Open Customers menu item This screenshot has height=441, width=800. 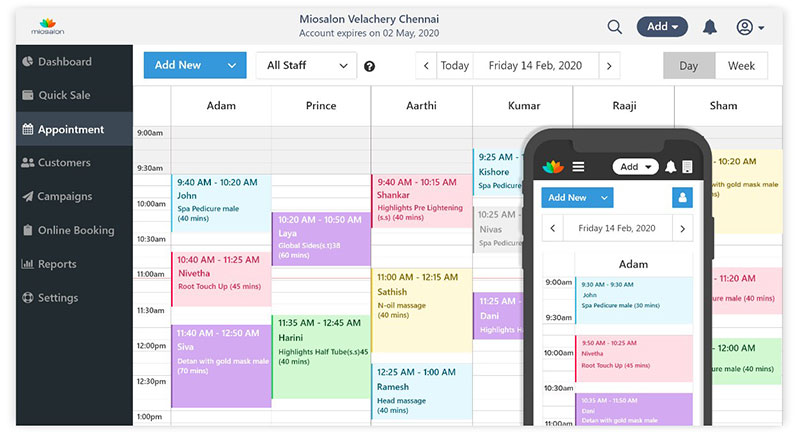coord(74,163)
